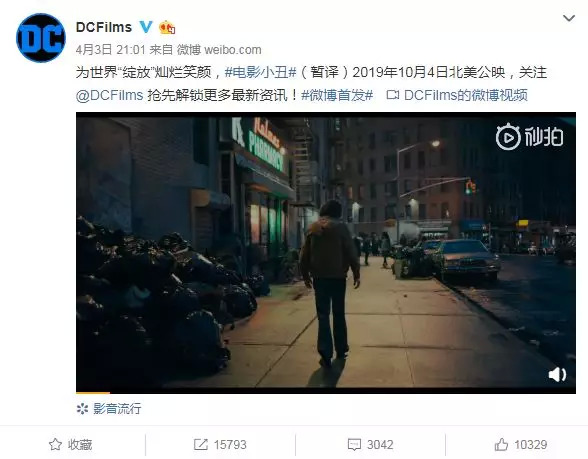
Task: Click the post timestamp 4月3日 21:01
Action: [111, 50]
